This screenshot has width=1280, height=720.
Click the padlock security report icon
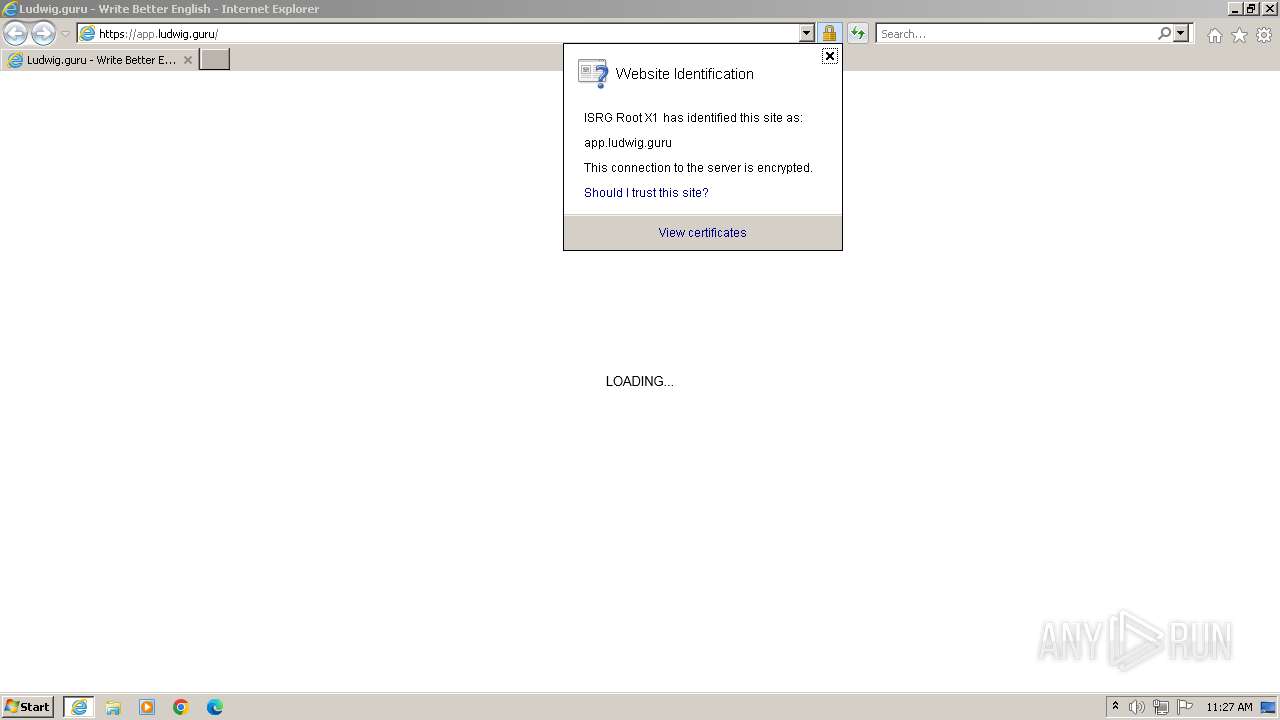[829, 34]
